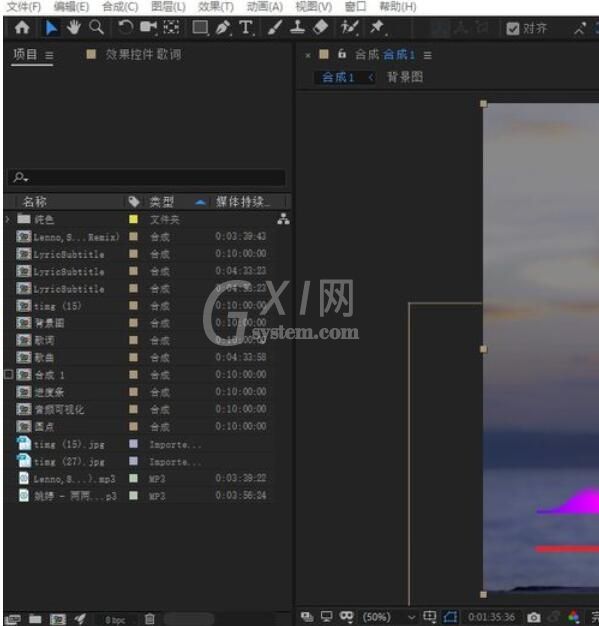Open the 视图(V) menu

pyautogui.click(x=313, y=6)
